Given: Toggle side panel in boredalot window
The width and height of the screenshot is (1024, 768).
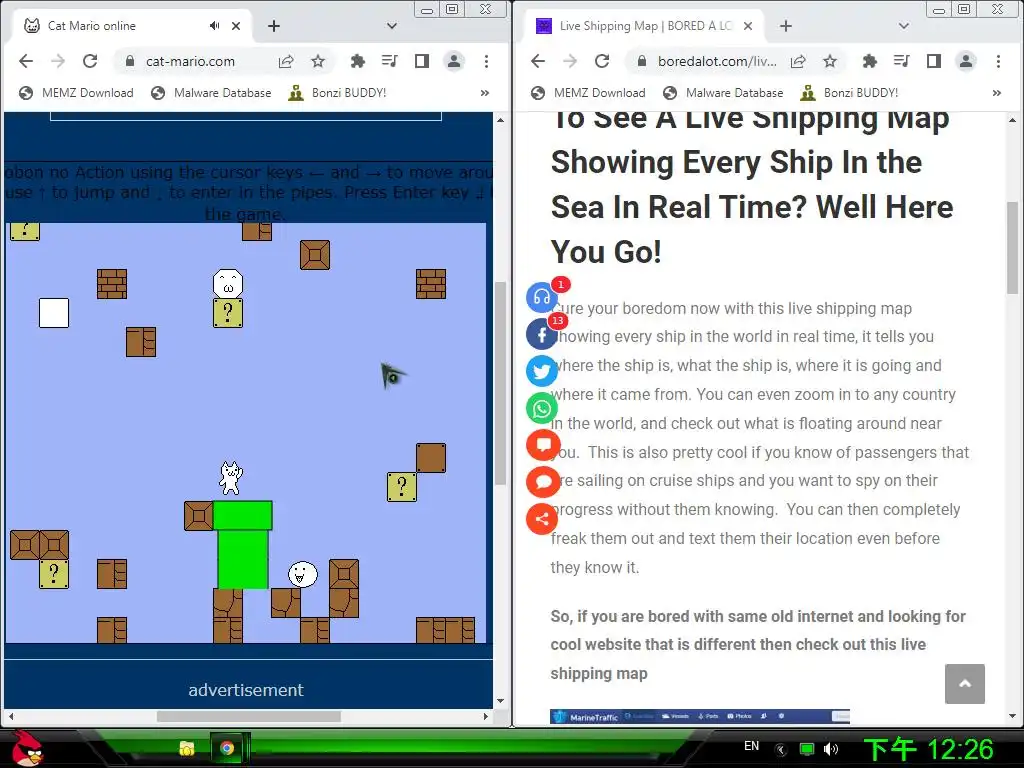Looking at the screenshot, I should click(x=934, y=61).
